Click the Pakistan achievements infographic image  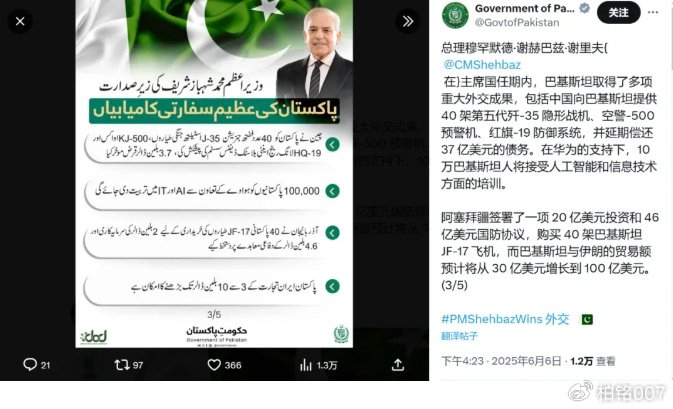(x=214, y=173)
